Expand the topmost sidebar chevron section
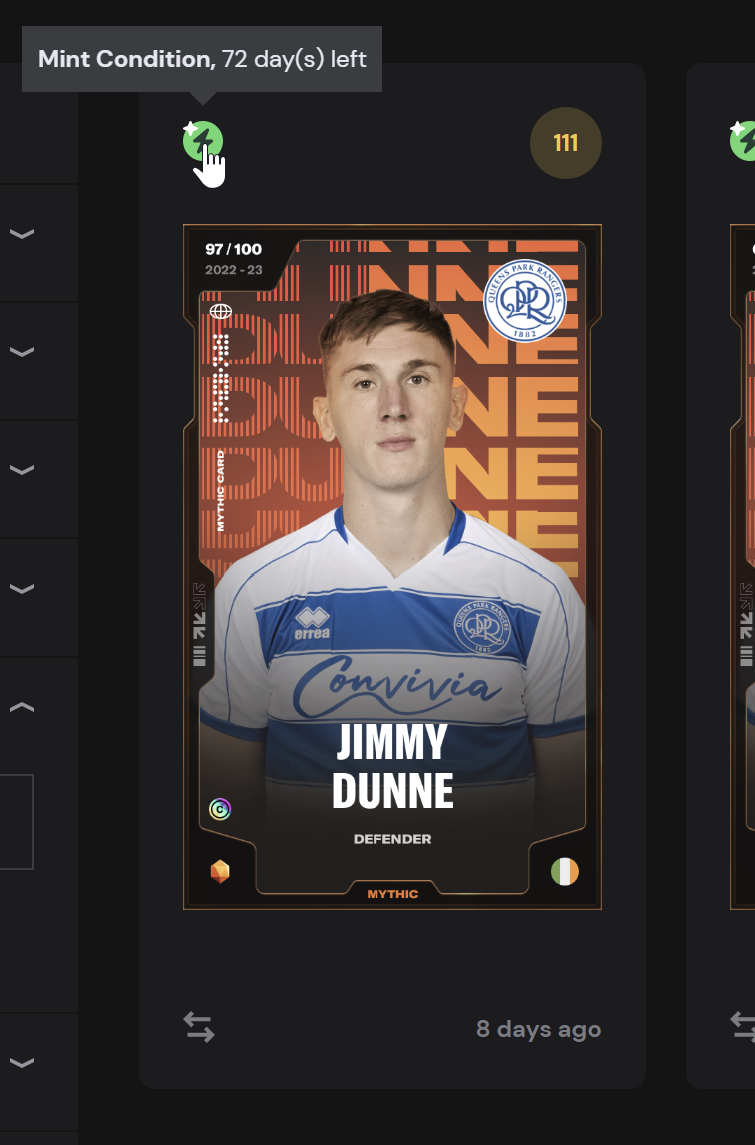This screenshot has width=755, height=1145. pos(22,234)
